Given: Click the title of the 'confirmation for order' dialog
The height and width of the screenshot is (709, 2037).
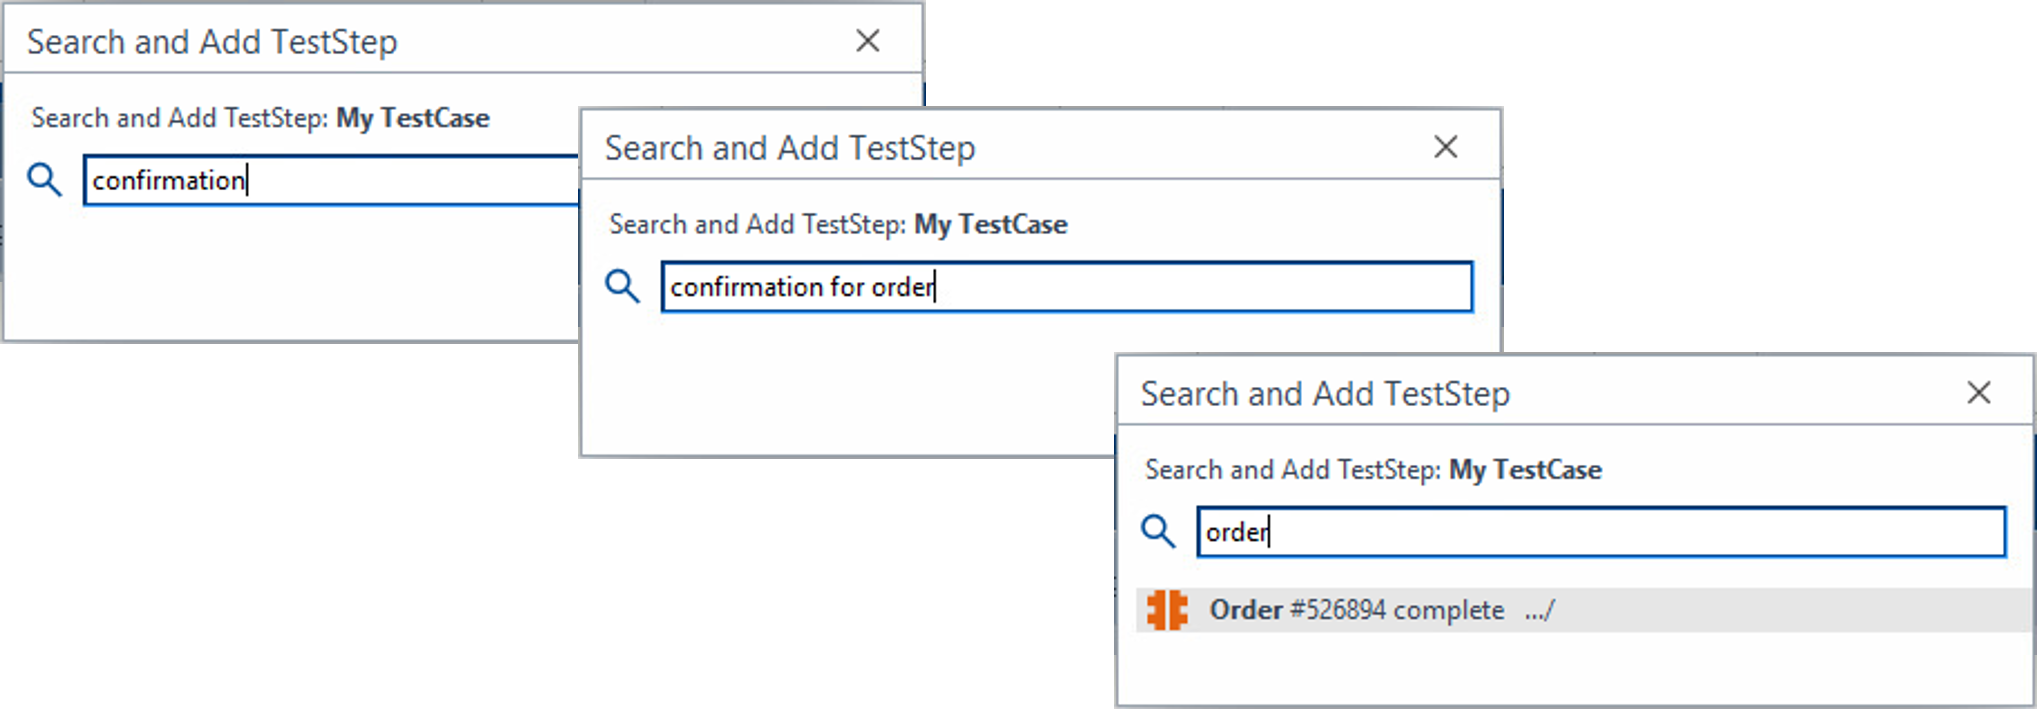Looking at the screenshot, I should [790, 148].
